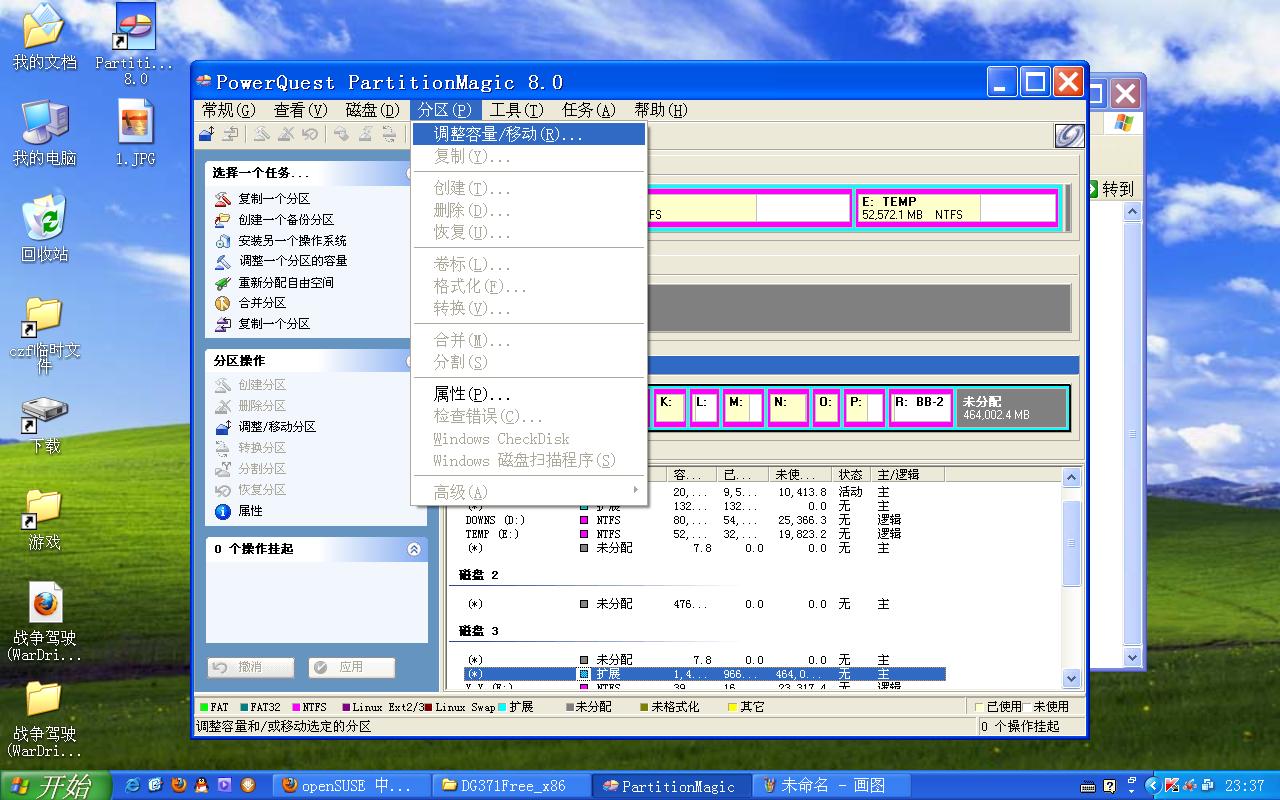This screenshot has height=800, width=1280.
Task: Click the 开始 Start button
Action: [52, 785]
